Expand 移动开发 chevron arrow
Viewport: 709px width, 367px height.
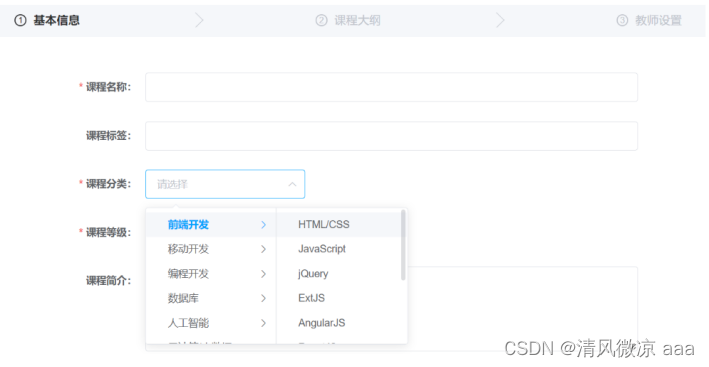(263, 249)
